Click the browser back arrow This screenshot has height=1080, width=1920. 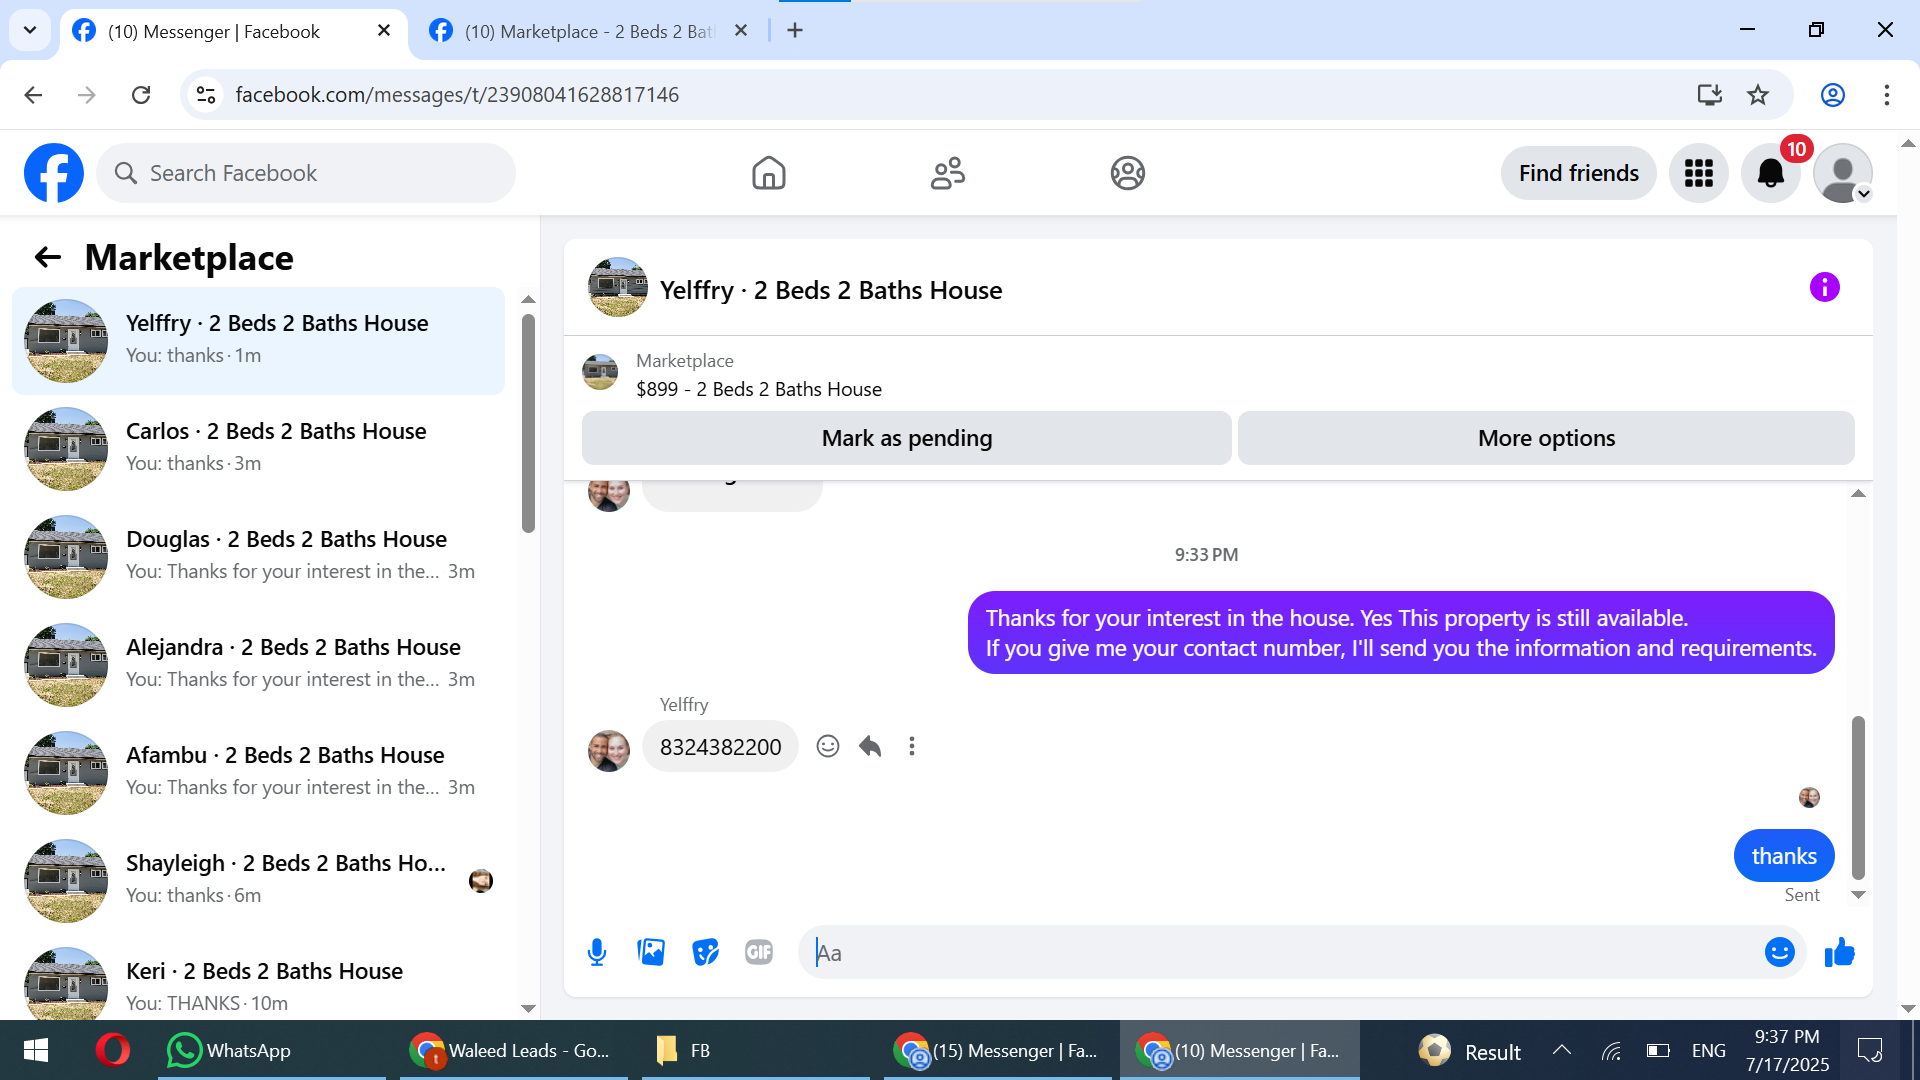(x=33, y=95)
